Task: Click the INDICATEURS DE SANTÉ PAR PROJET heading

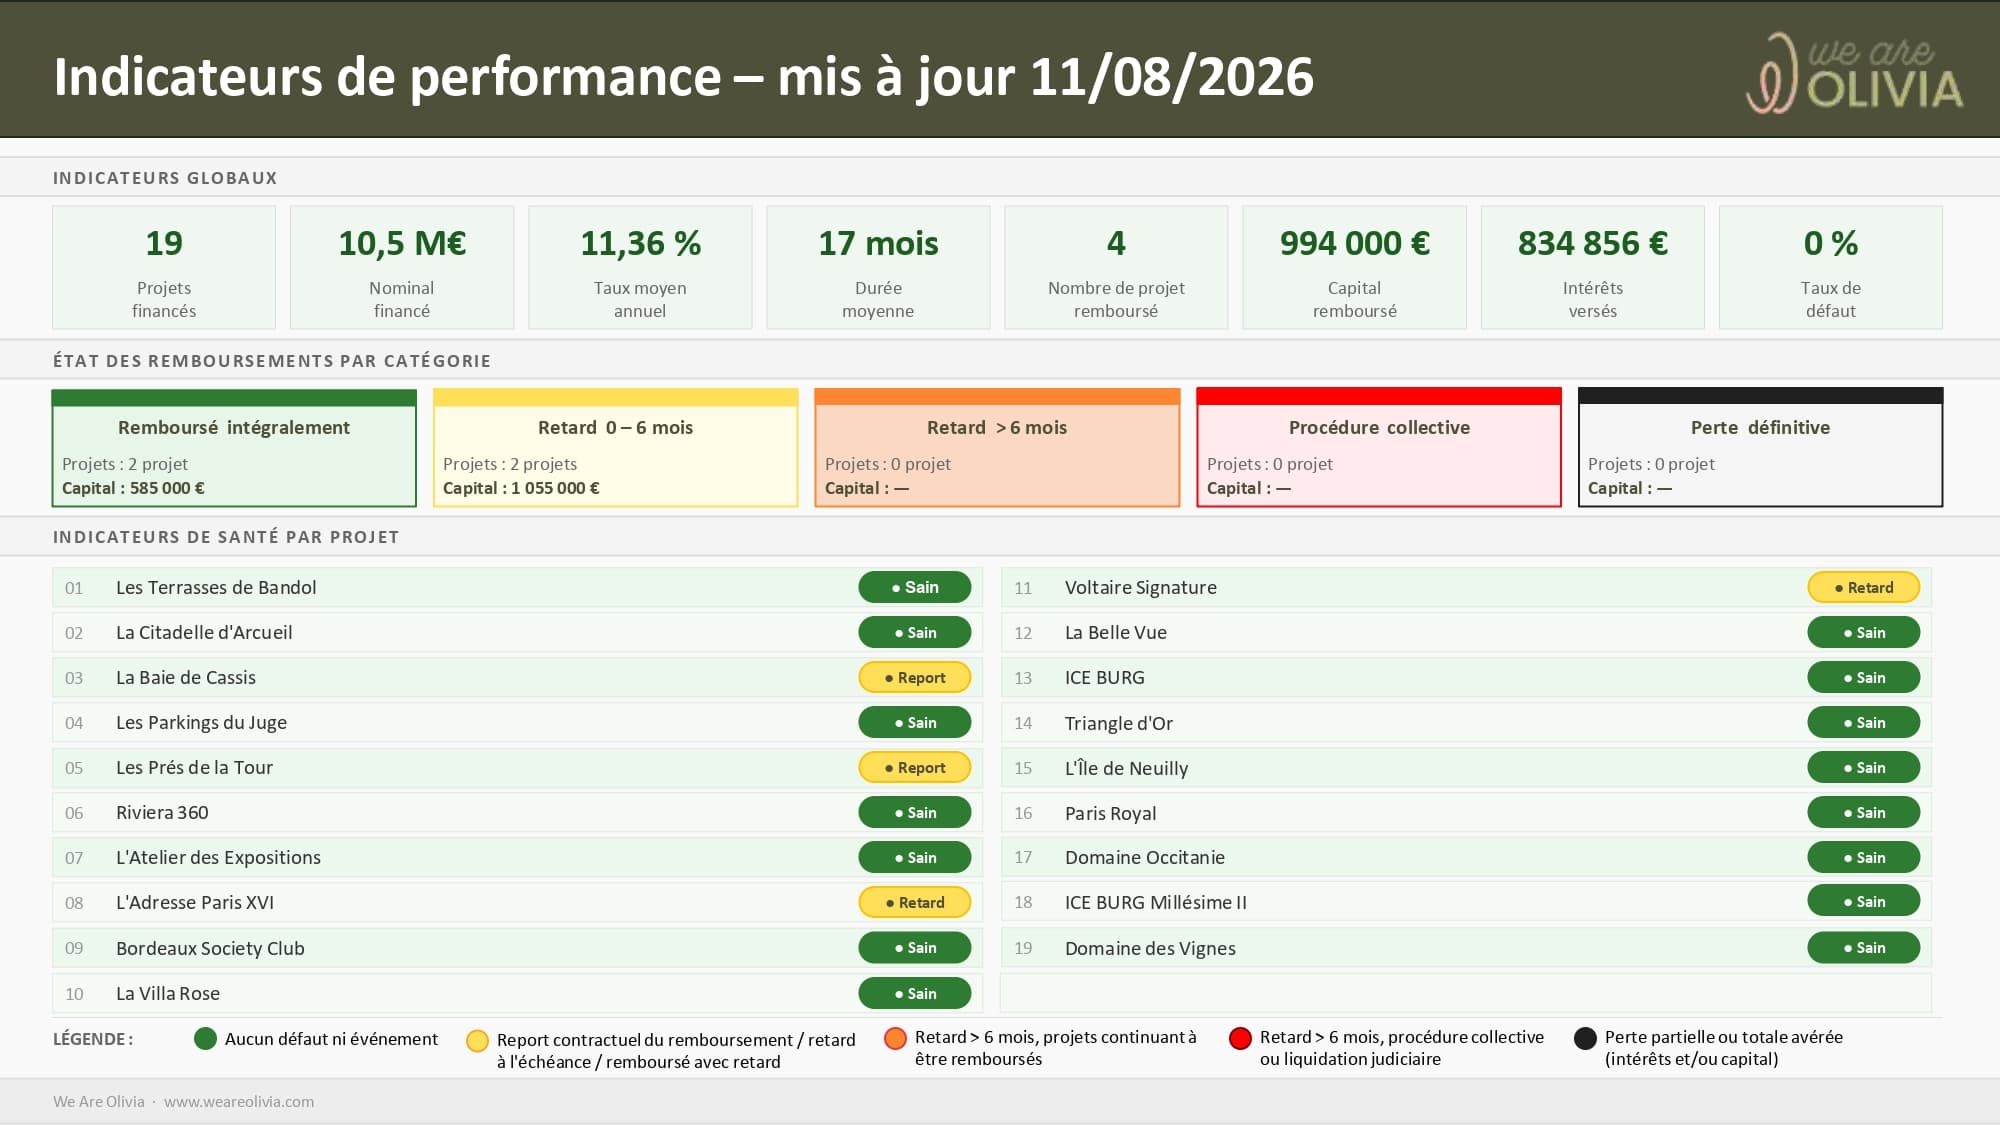Action: click(x=226, y=537)
